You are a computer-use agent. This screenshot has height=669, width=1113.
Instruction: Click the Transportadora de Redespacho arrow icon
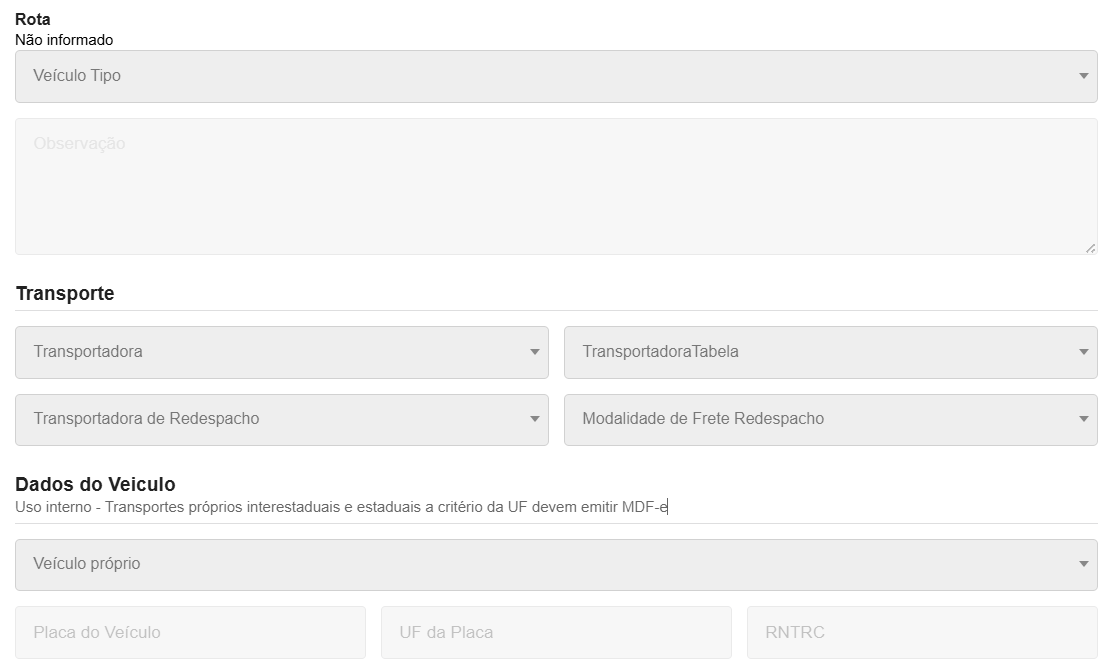(x=534, y=420)
